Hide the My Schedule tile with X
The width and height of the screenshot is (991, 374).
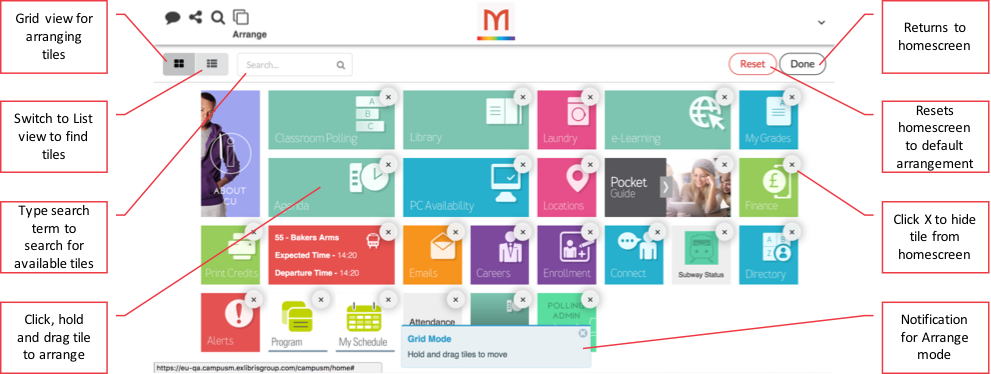[x=388, y=299]
